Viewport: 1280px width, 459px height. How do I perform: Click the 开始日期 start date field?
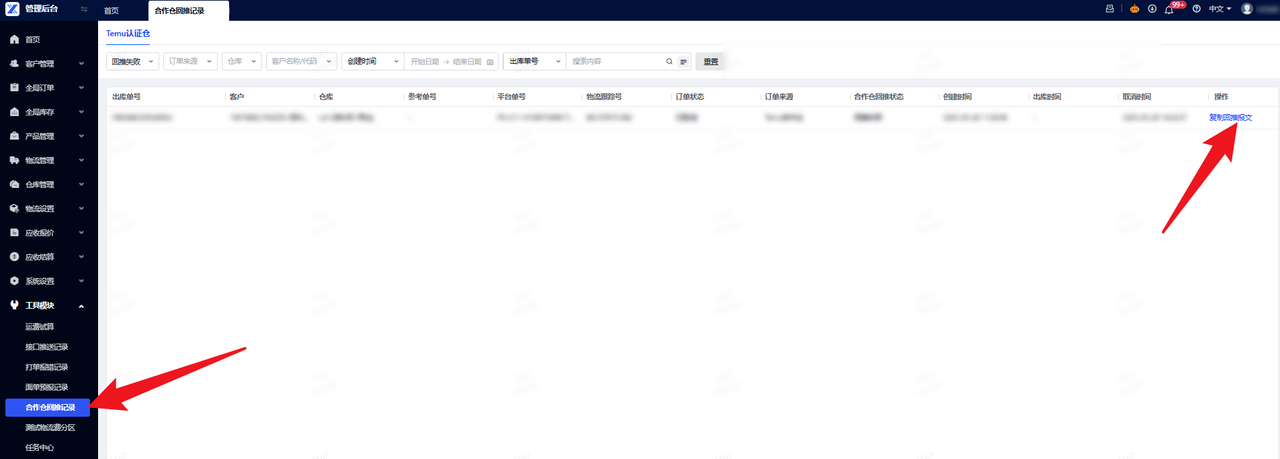424,61
